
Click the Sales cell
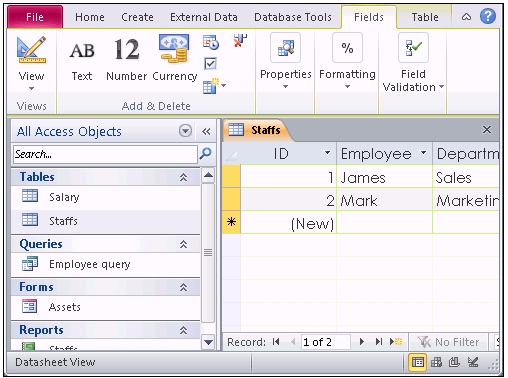click(467, 177)
